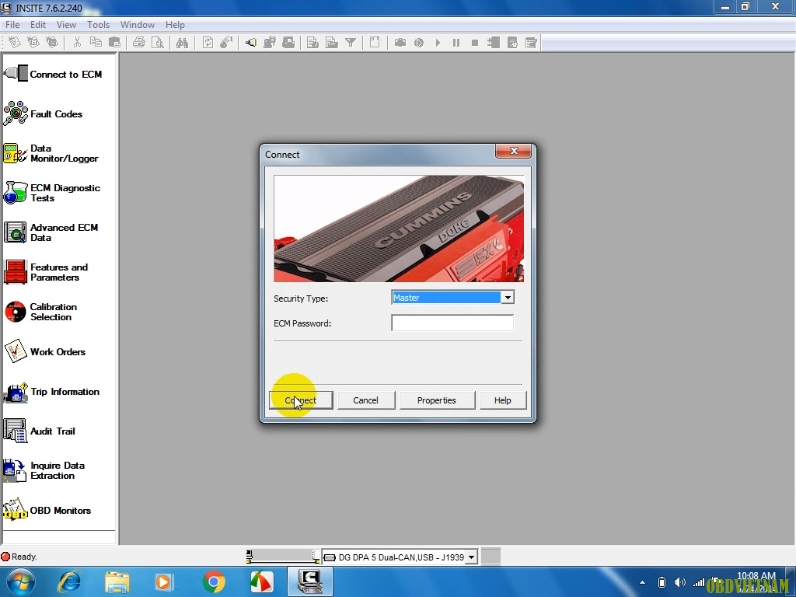Open Windows Explorer from taskbar

point(117,582)
